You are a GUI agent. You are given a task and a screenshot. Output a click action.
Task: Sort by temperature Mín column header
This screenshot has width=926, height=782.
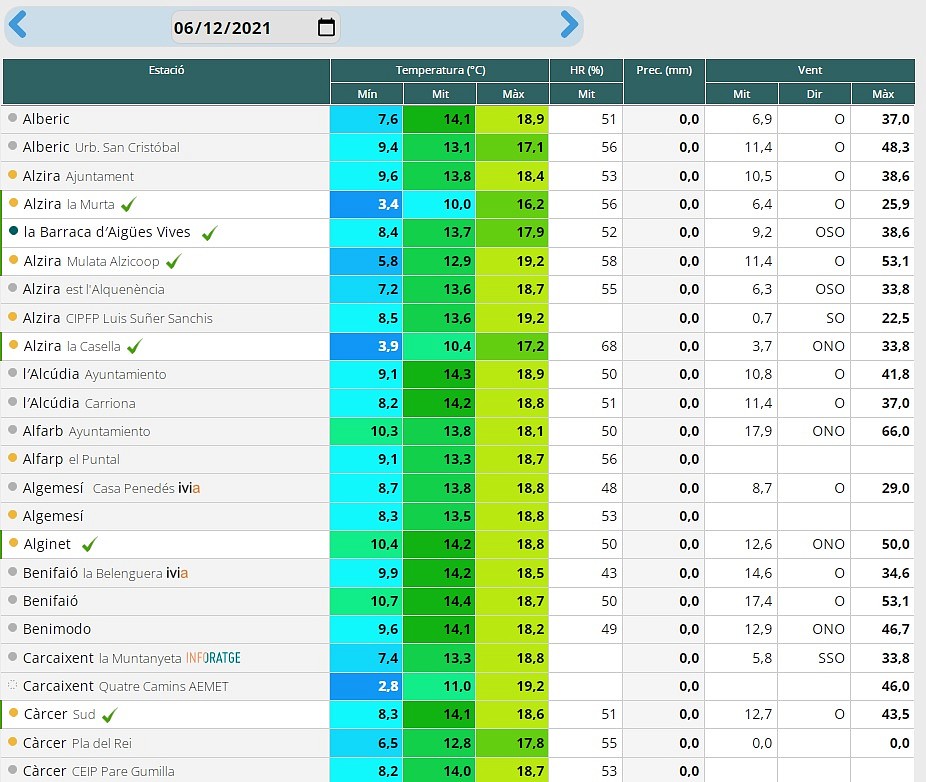(x=367, y=94)
